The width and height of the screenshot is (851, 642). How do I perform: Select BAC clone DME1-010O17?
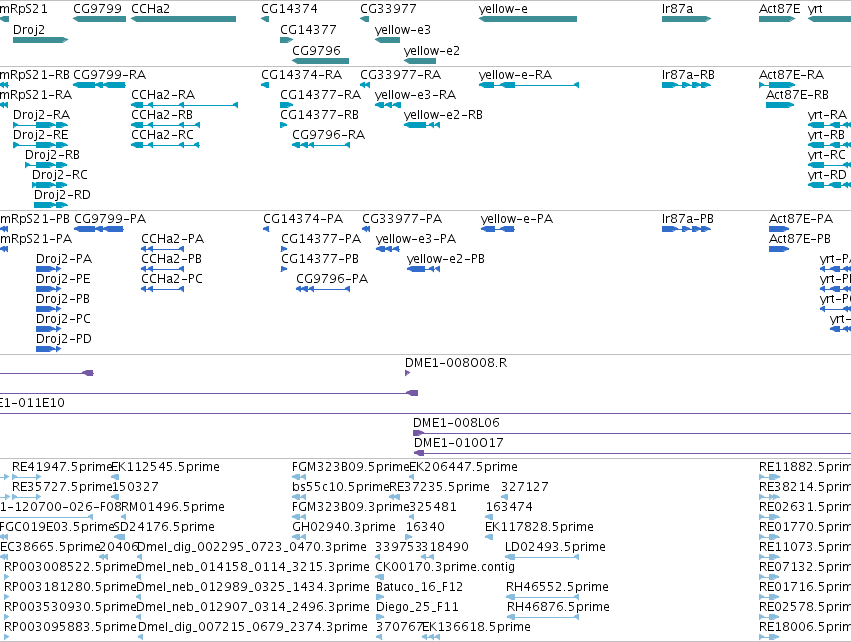[x=459, y=443]
